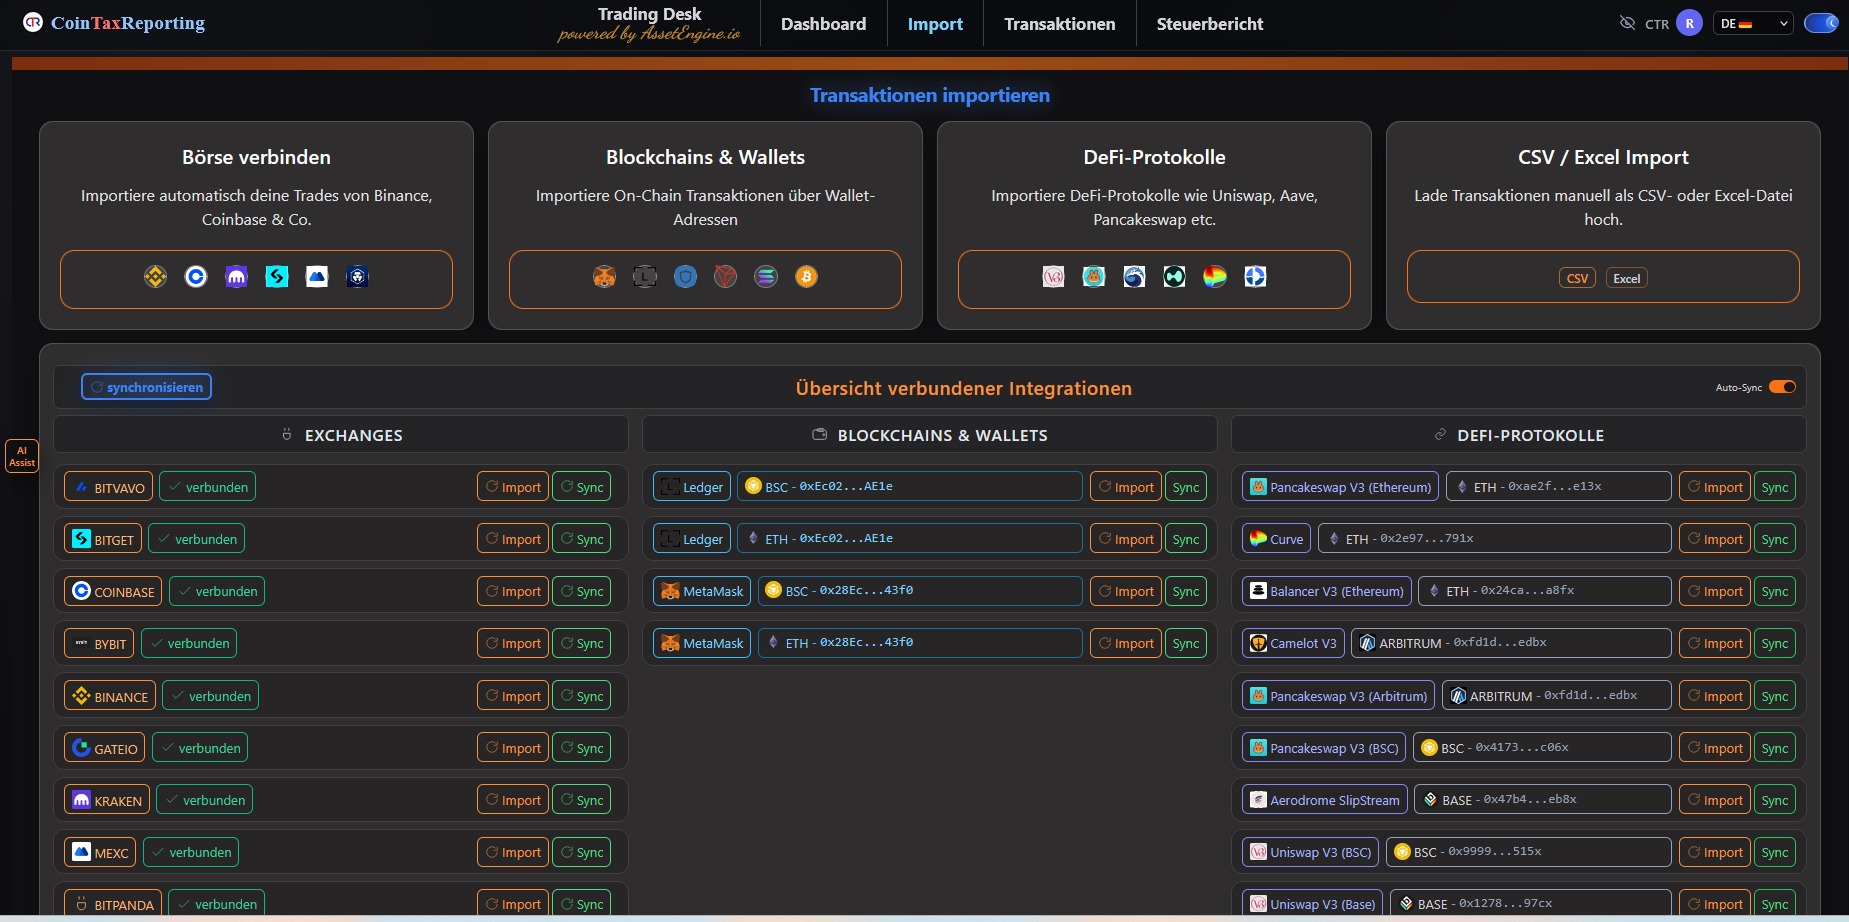
Task: Choose the rainbow Curve icon in the DeFi-Protokolle card
Action: click(1215, 277)
